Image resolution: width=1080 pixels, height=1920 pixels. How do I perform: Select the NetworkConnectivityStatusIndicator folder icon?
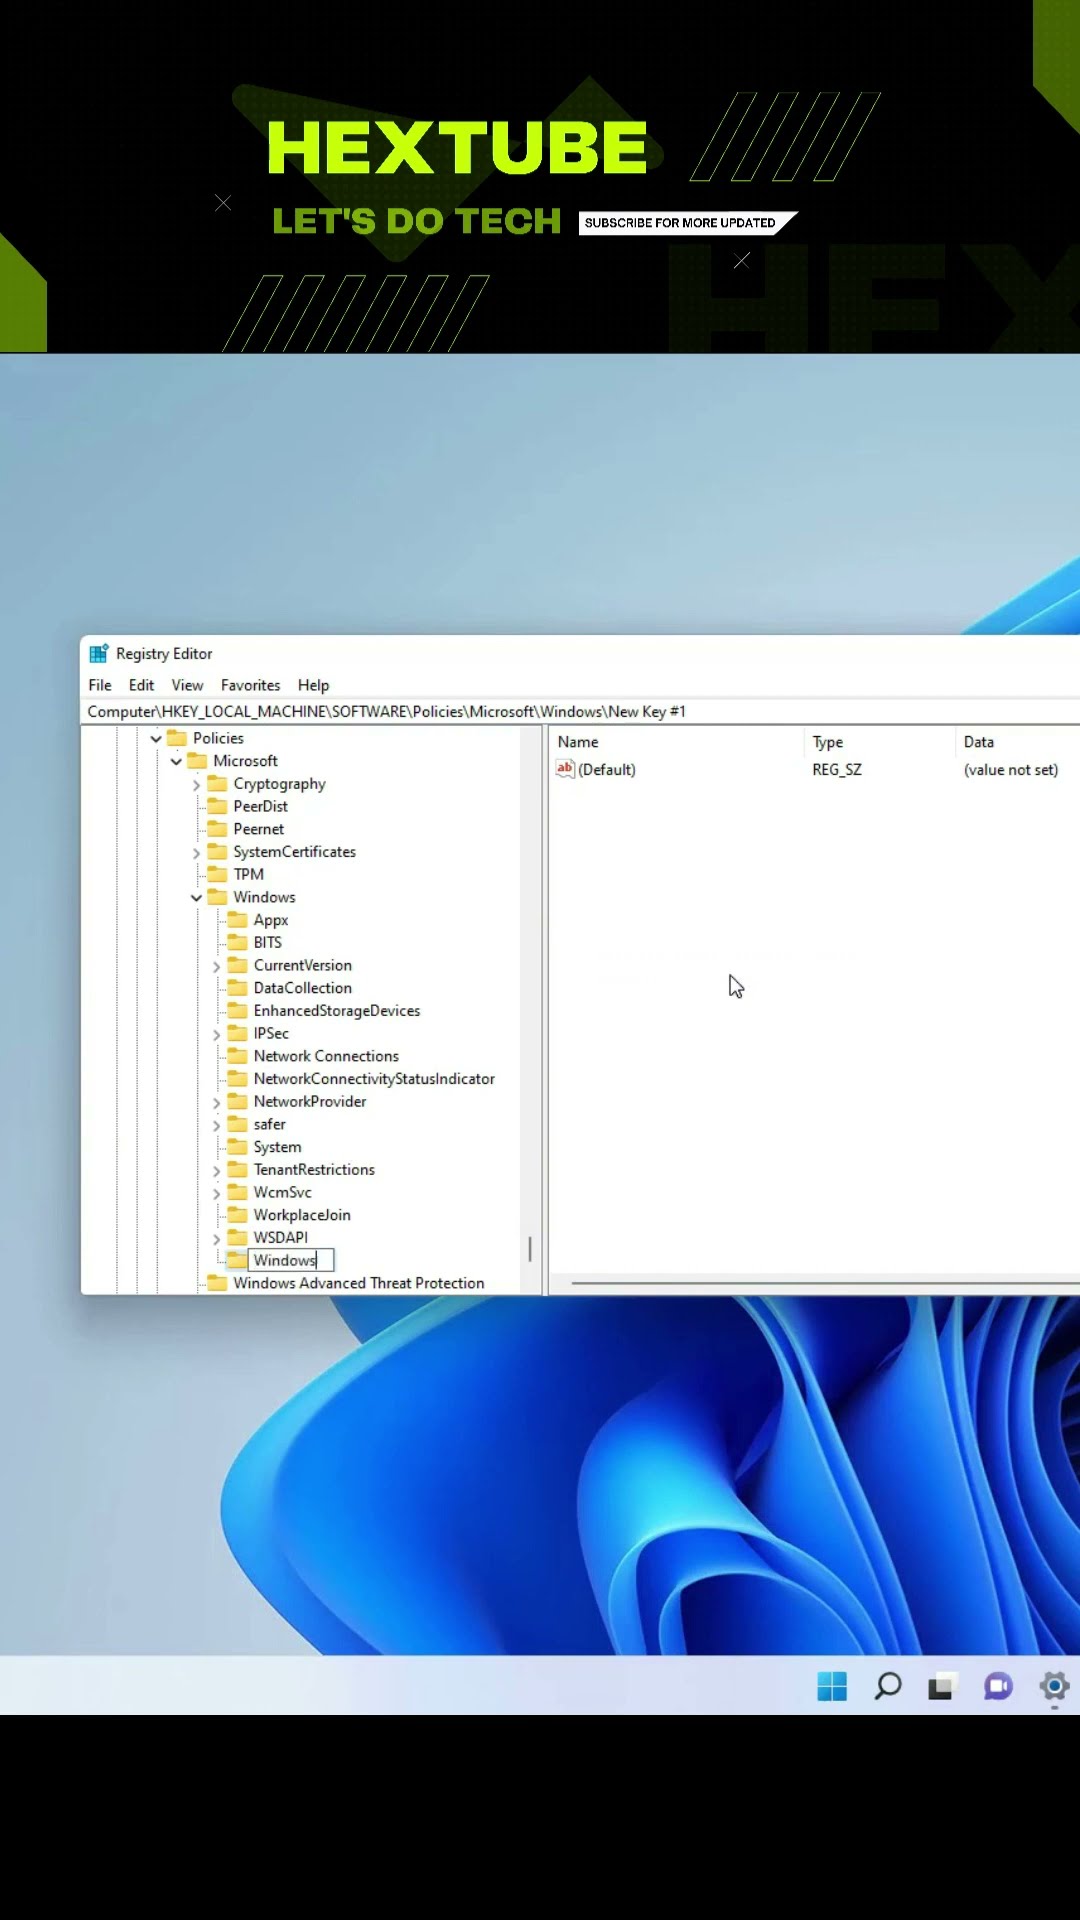click(x=237, y=1079)
